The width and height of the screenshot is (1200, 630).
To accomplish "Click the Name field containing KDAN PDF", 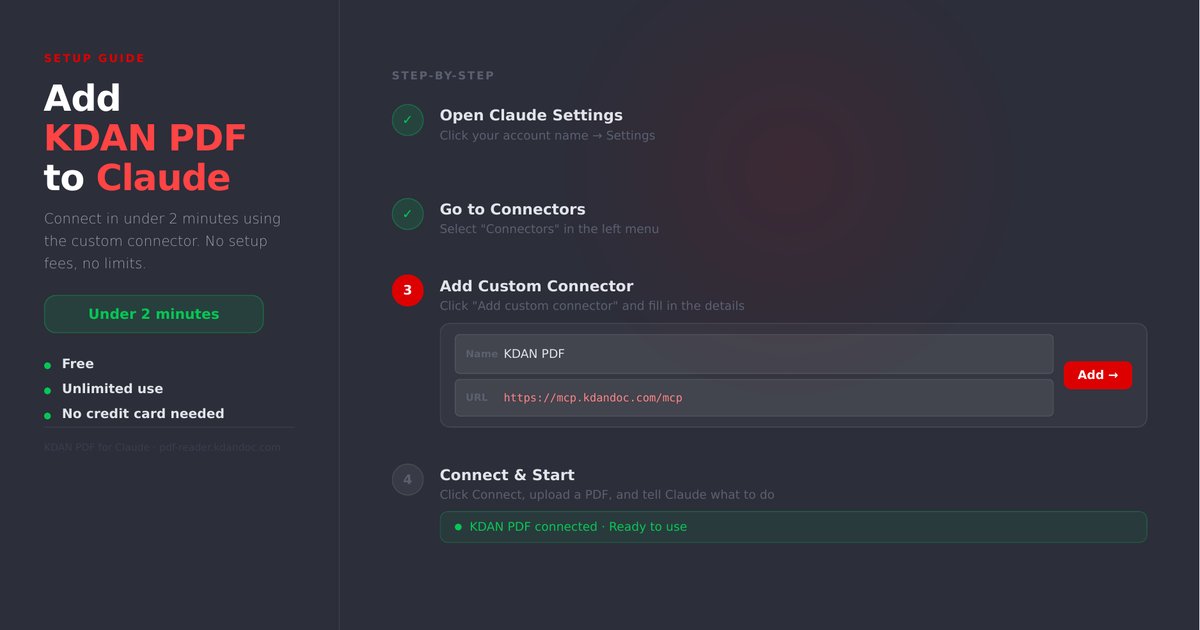I will point(754,354).
